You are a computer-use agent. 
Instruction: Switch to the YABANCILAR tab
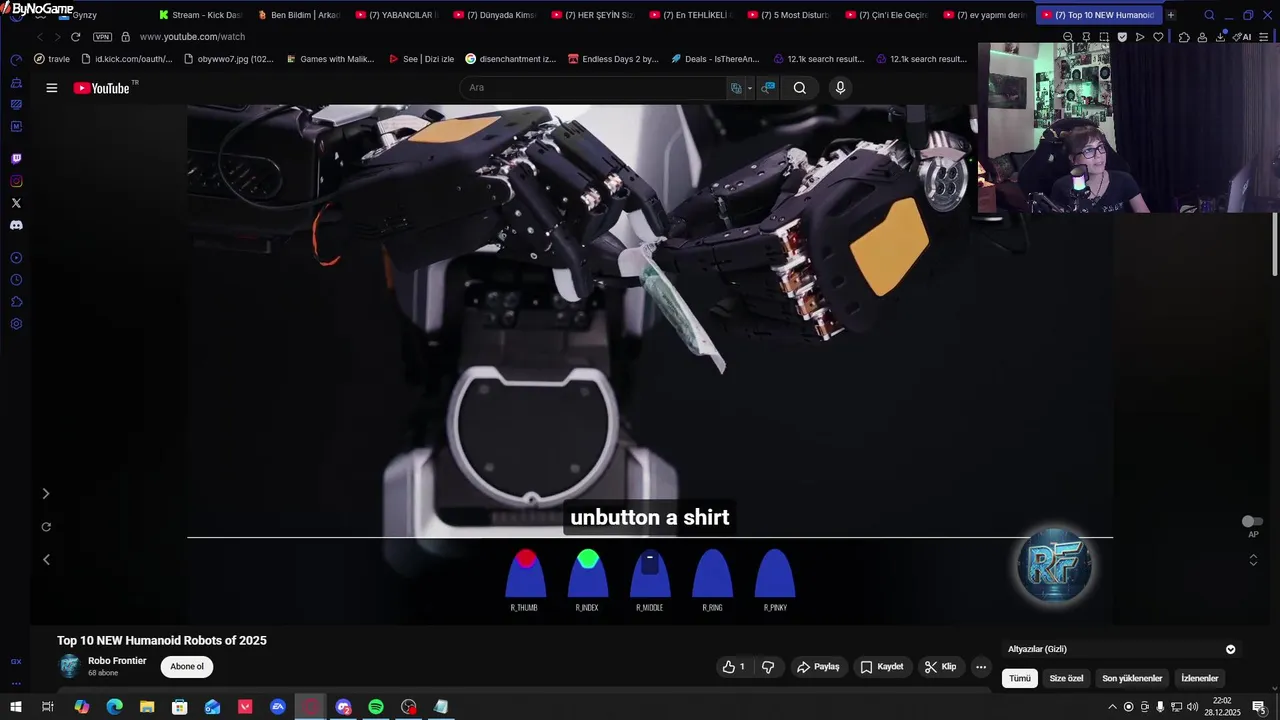(397, 15)
